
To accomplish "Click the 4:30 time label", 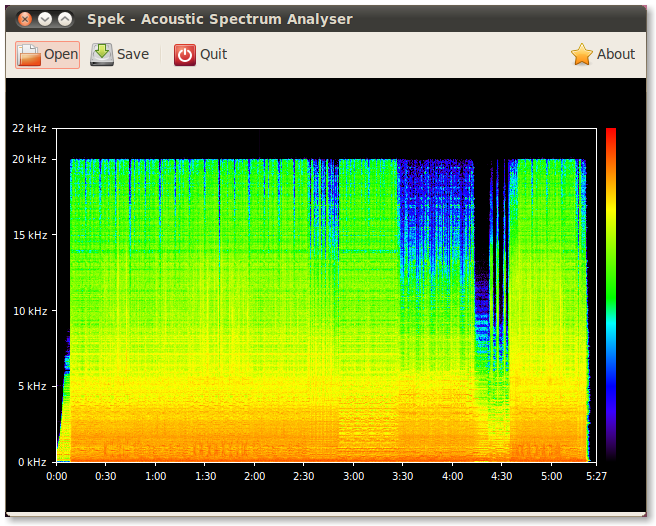I will tap(502, 477).
